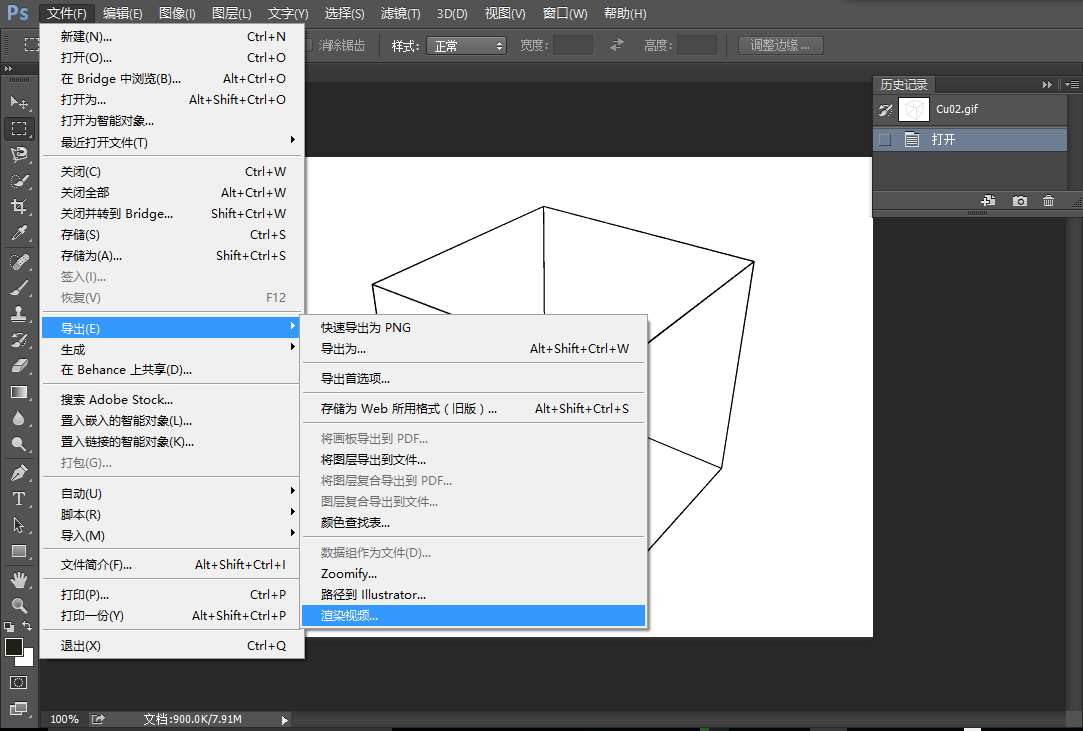Click the camera icon to create new snapshot
1083x731 pixels.
pyautogui.click(x=1019, y=201)
